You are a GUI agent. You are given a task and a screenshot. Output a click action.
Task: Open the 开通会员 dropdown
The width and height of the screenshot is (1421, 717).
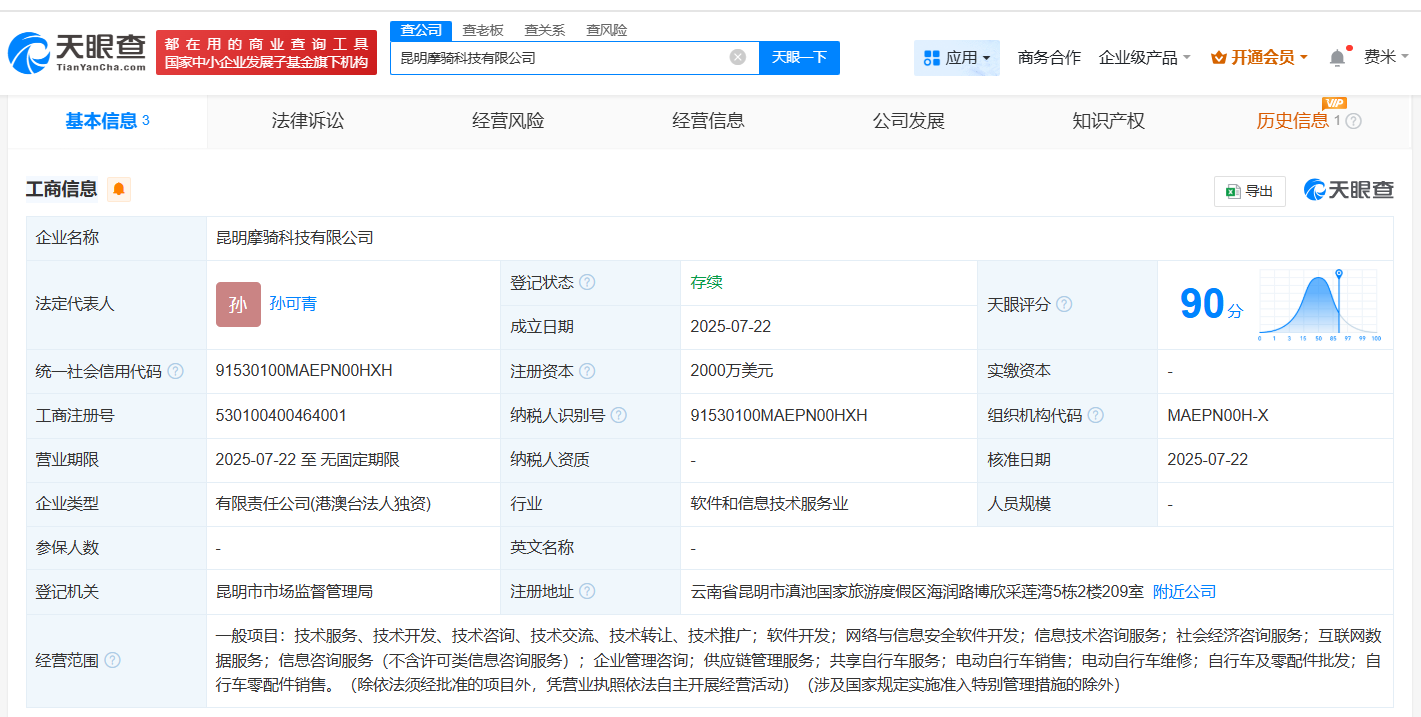[1259, 58]
